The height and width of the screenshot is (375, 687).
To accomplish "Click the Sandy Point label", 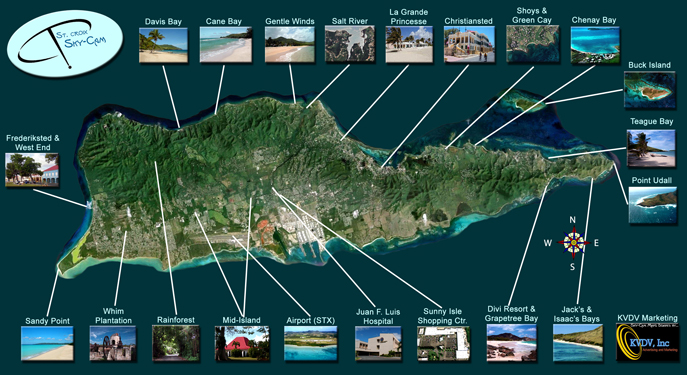I will [x=47, y=320].
